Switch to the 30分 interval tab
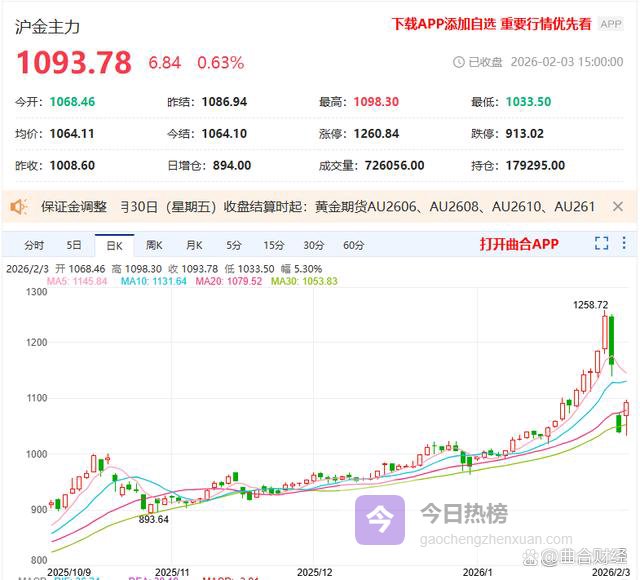 pos(313,245)
